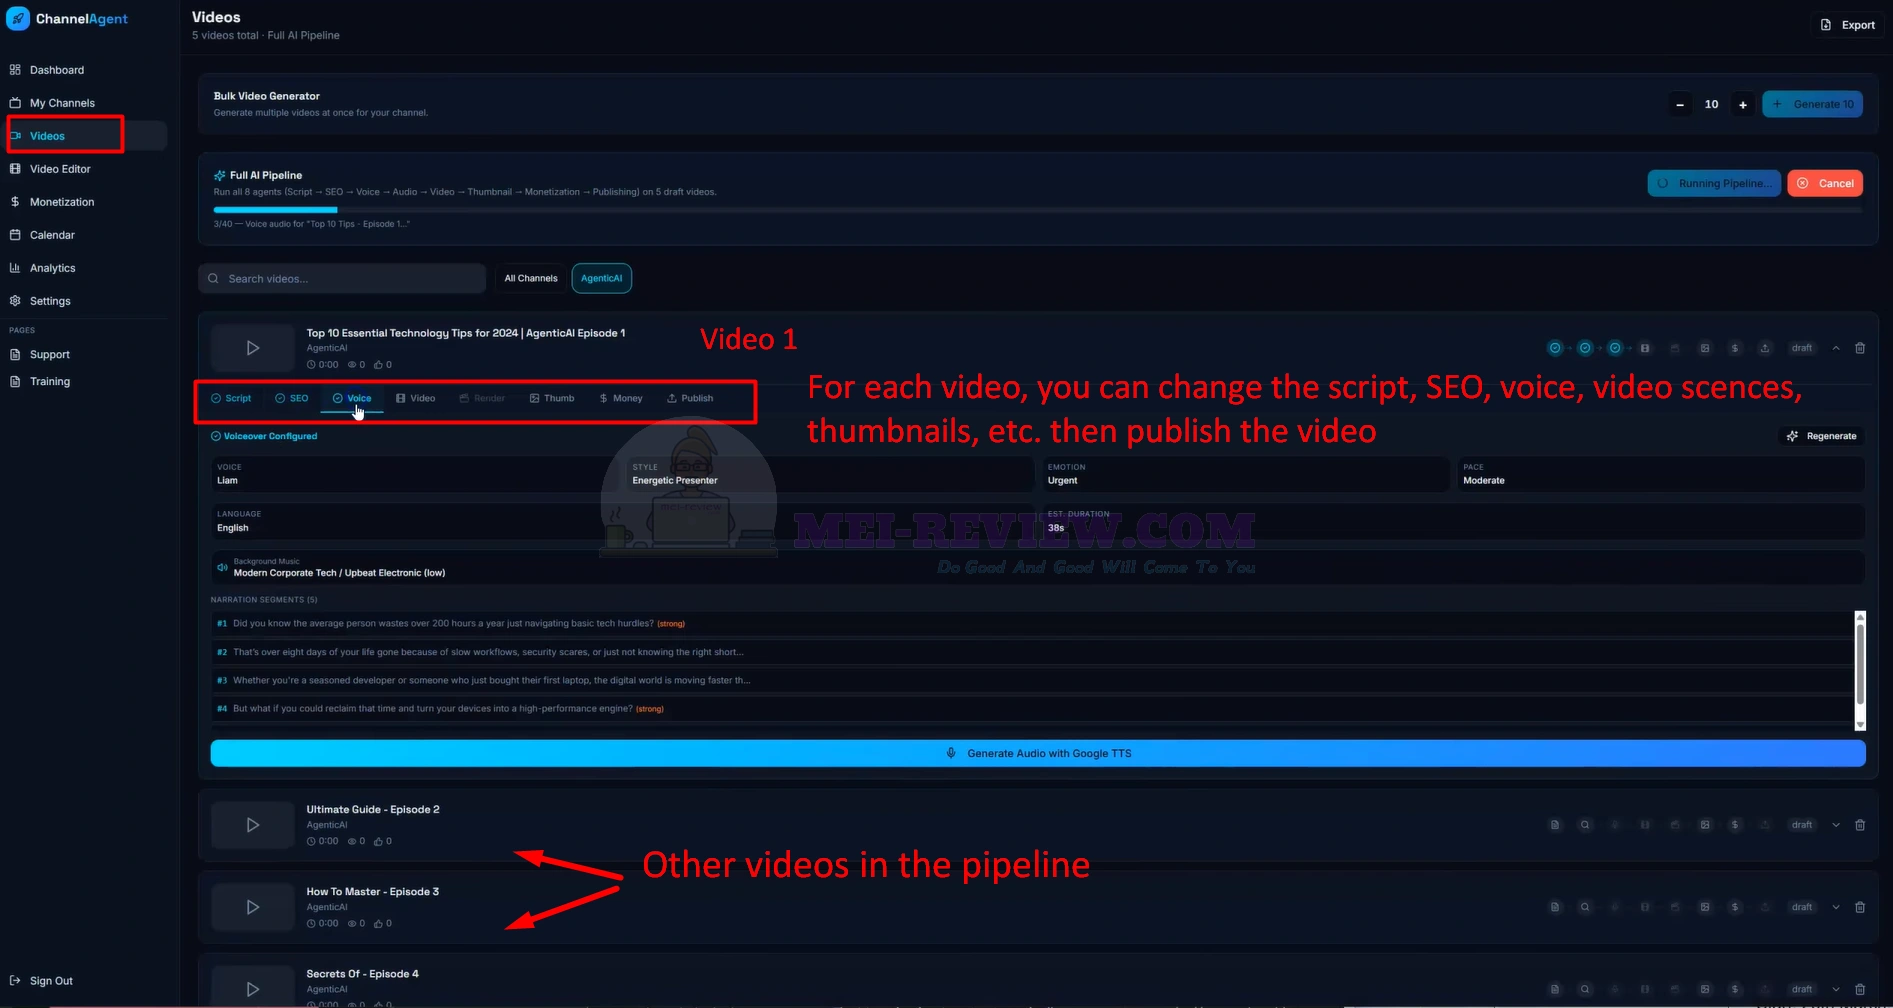Increase bulk video count with plus button
1893x1008 pixels.
click(x=1743, y=104)
